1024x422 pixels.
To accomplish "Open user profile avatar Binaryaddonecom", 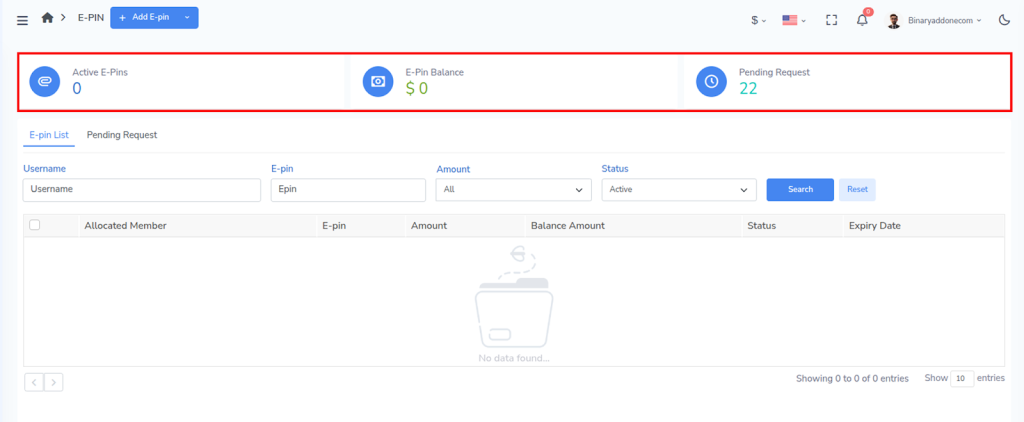I will coord(893,19).
